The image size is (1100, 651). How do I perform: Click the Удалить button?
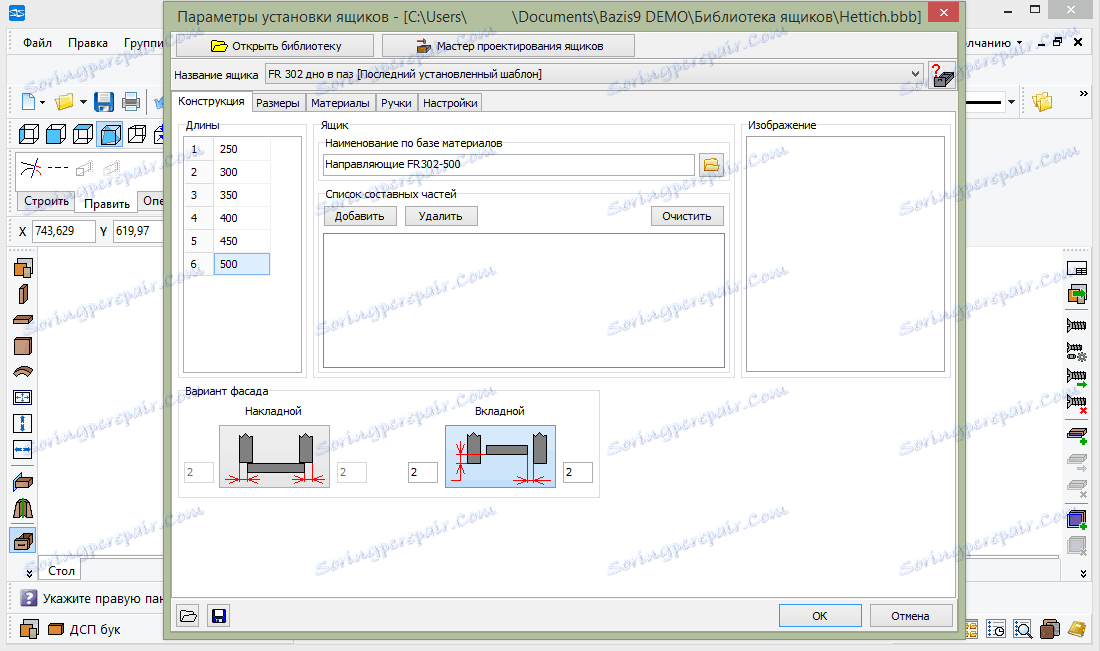pos(441,216)
